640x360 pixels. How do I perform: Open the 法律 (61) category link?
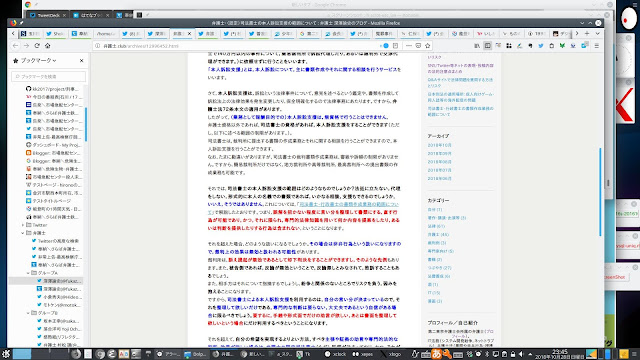point(436,226)
